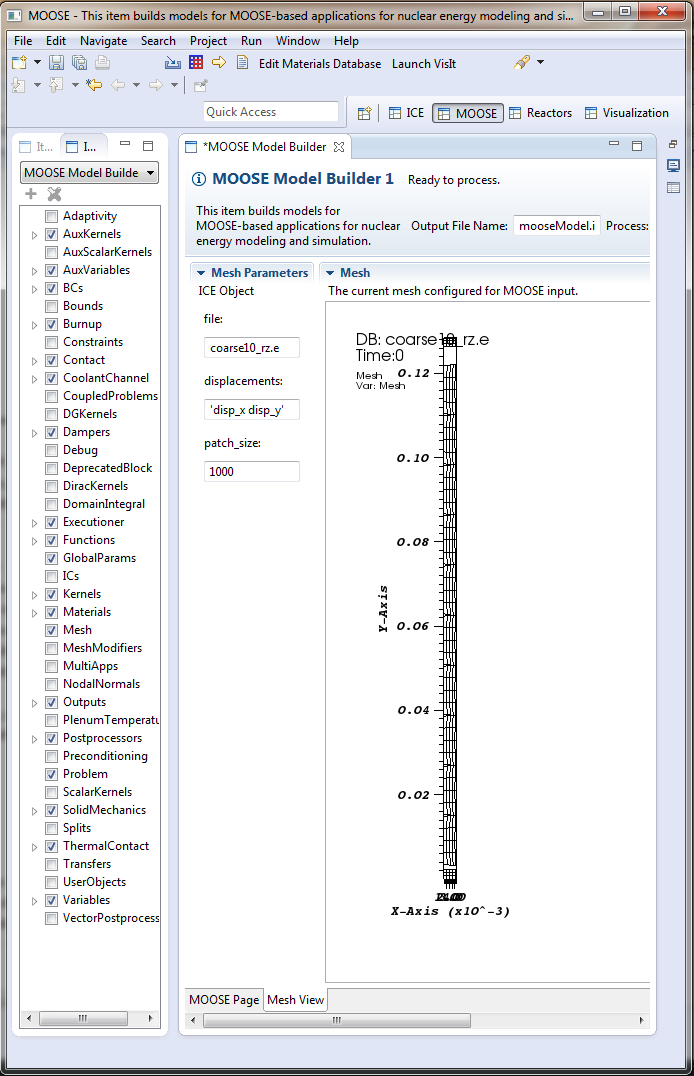
Task: Click the file field containing coarse10_rz.e
Action: point(251,348)
